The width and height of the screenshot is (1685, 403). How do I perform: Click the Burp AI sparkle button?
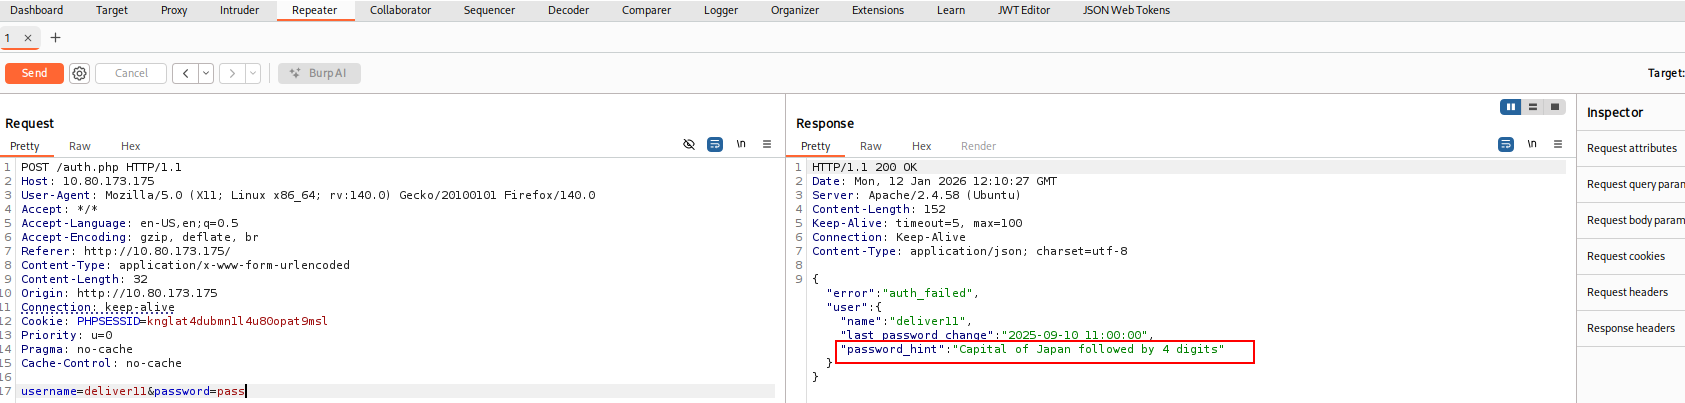[x=319, y=73]
